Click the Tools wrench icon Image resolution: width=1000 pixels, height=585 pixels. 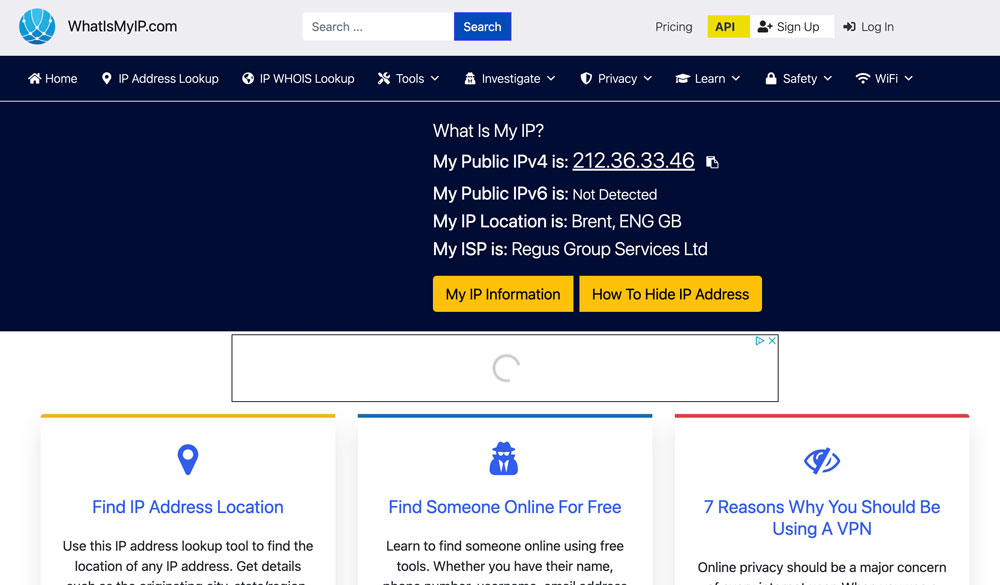(x=384, y=78)
